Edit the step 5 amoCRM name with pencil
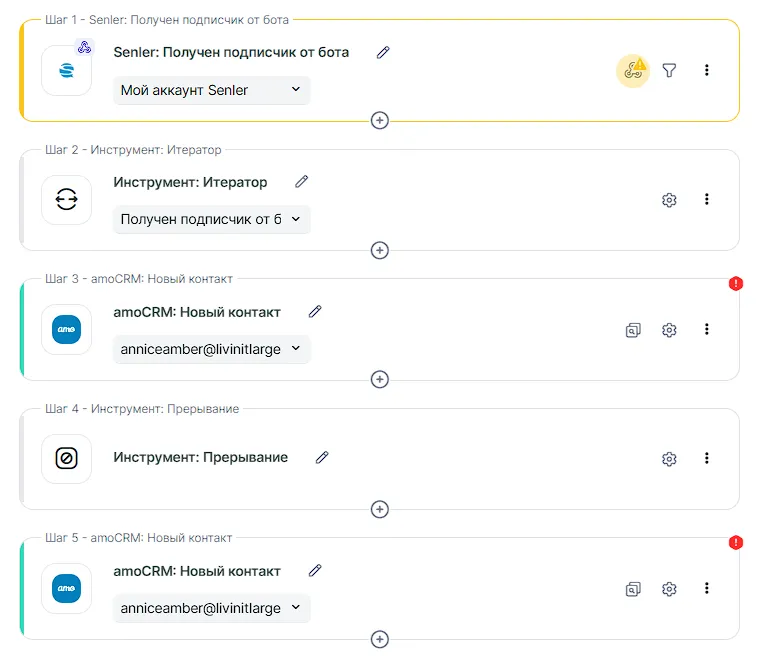The image size is (775, 671). tap(315, 571)
